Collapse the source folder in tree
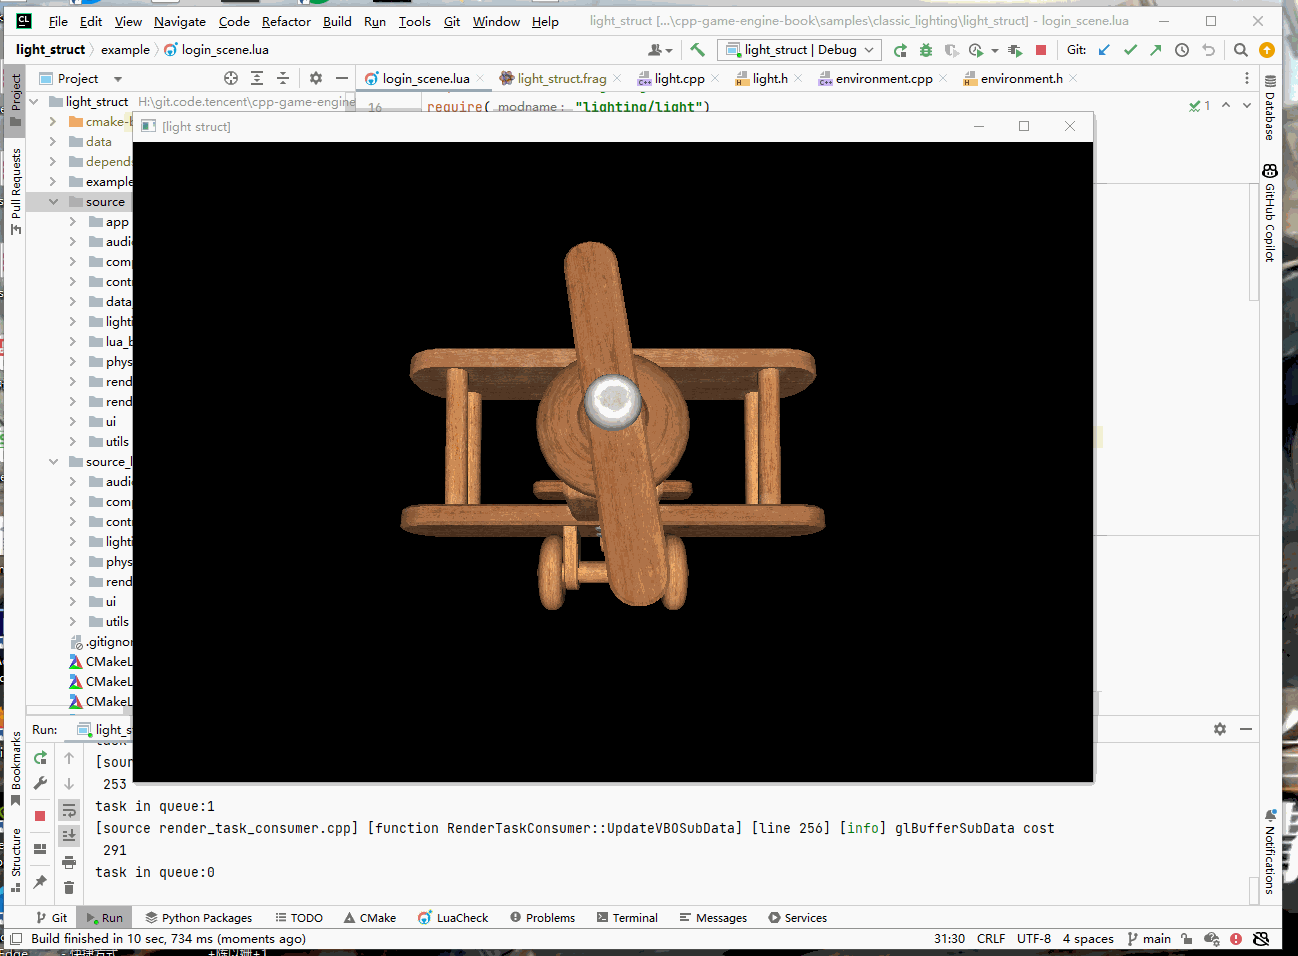 pos(53,202)
